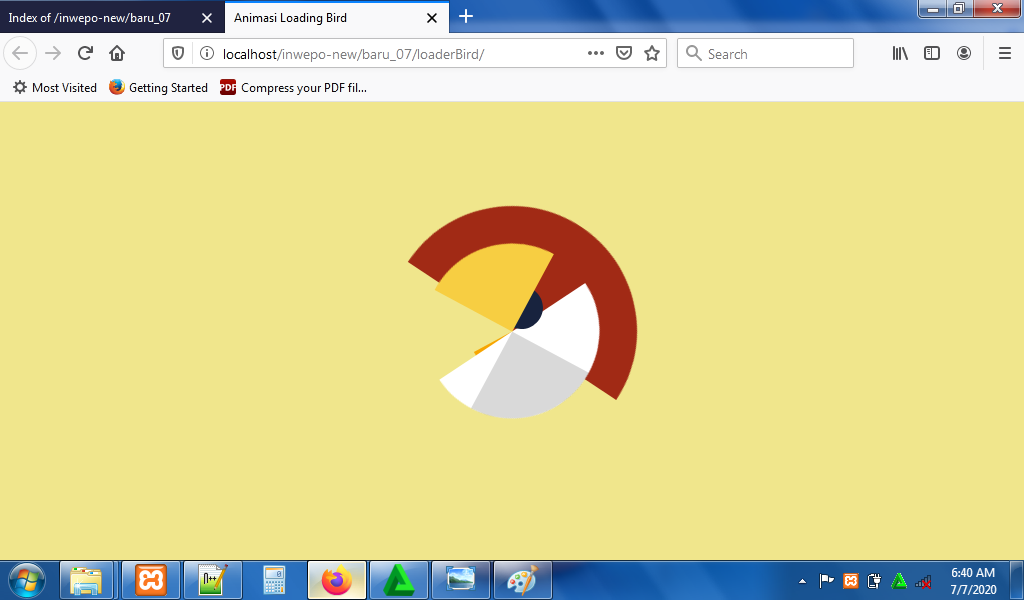Close the Animasi Loading Bird tab
This screenshot has width=1024, height=600.
tap(432, 18)
